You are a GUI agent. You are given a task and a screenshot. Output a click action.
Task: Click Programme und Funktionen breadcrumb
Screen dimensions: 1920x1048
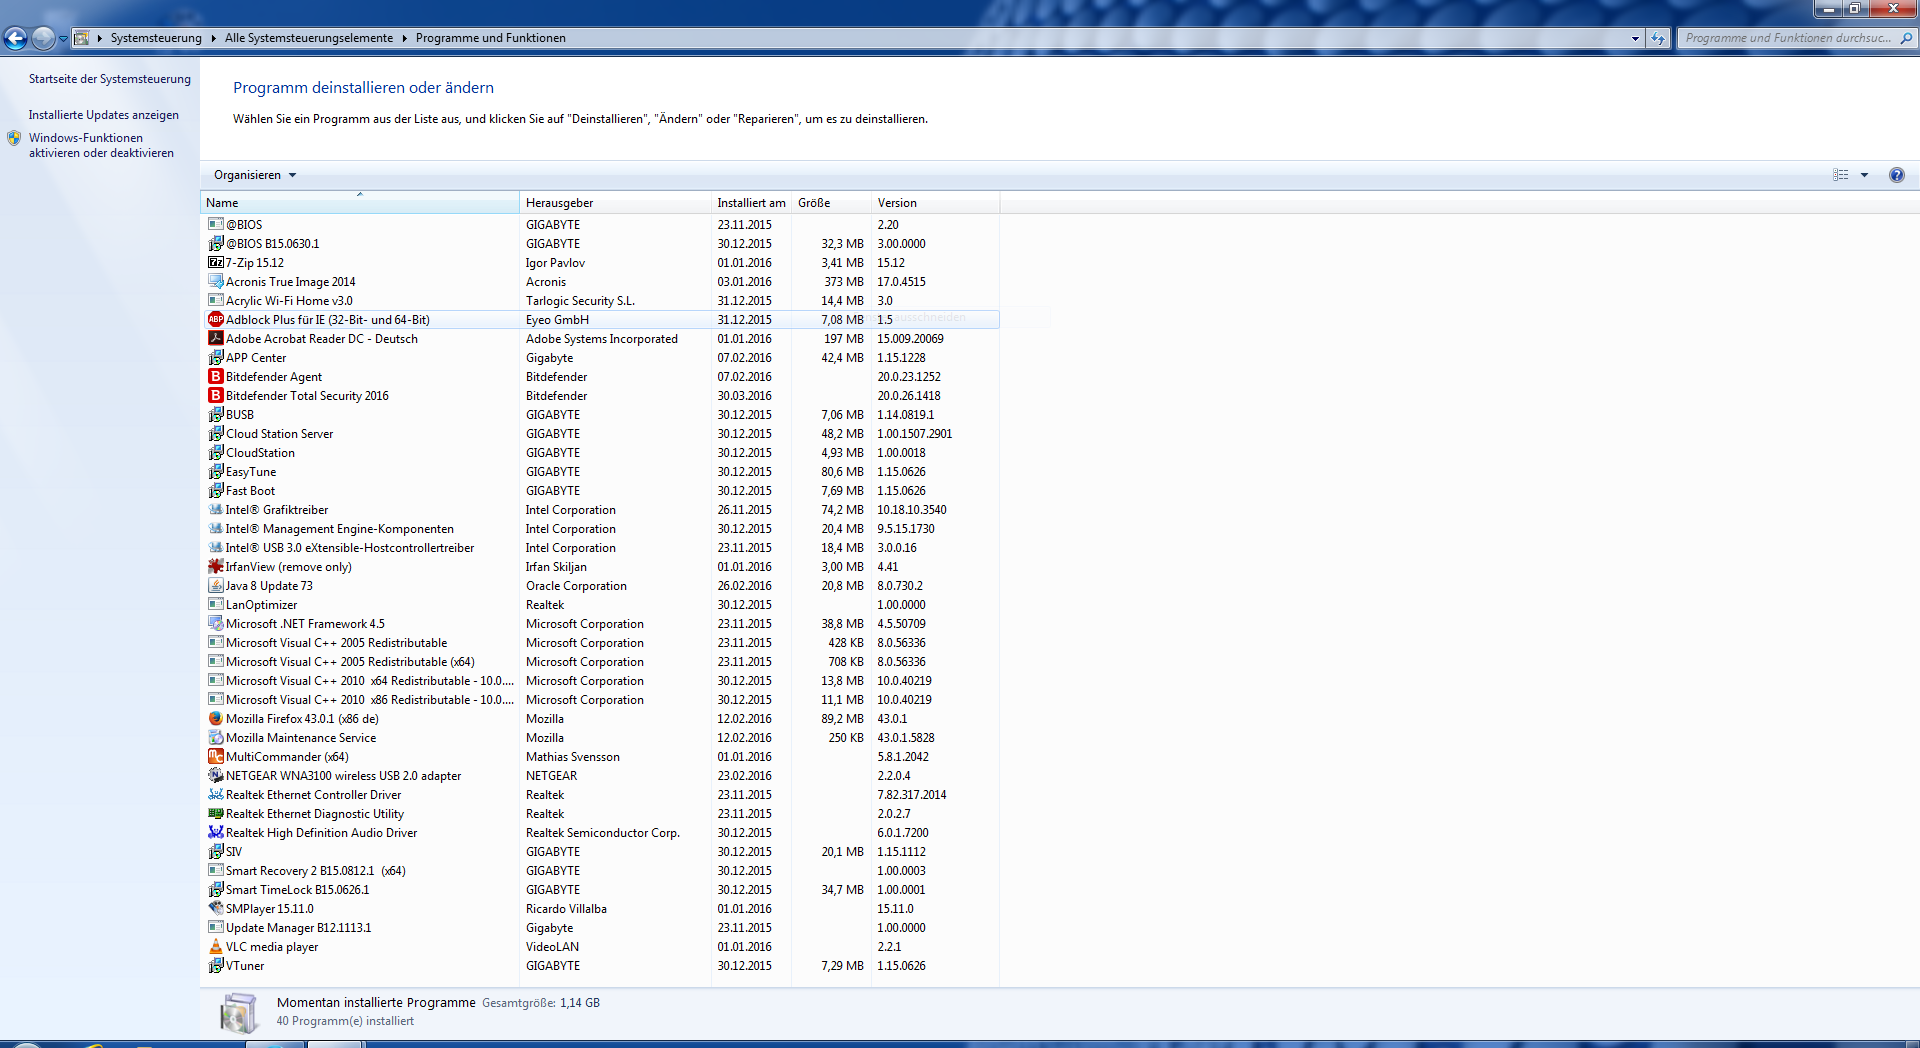pos(491,38)
